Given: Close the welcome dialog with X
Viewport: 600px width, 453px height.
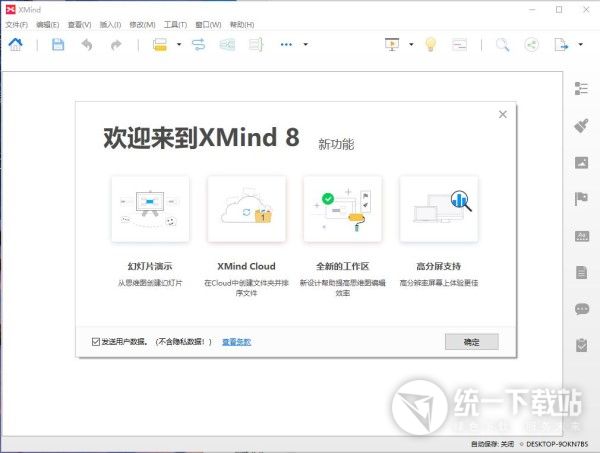Looking at the screenshot, I should [503, 114].
